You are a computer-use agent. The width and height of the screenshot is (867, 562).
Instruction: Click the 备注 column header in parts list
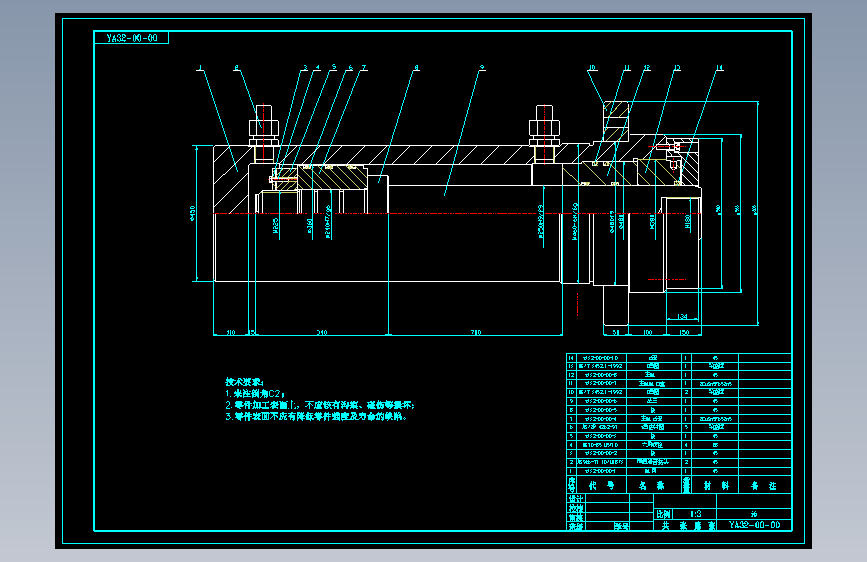pos(764,486)
